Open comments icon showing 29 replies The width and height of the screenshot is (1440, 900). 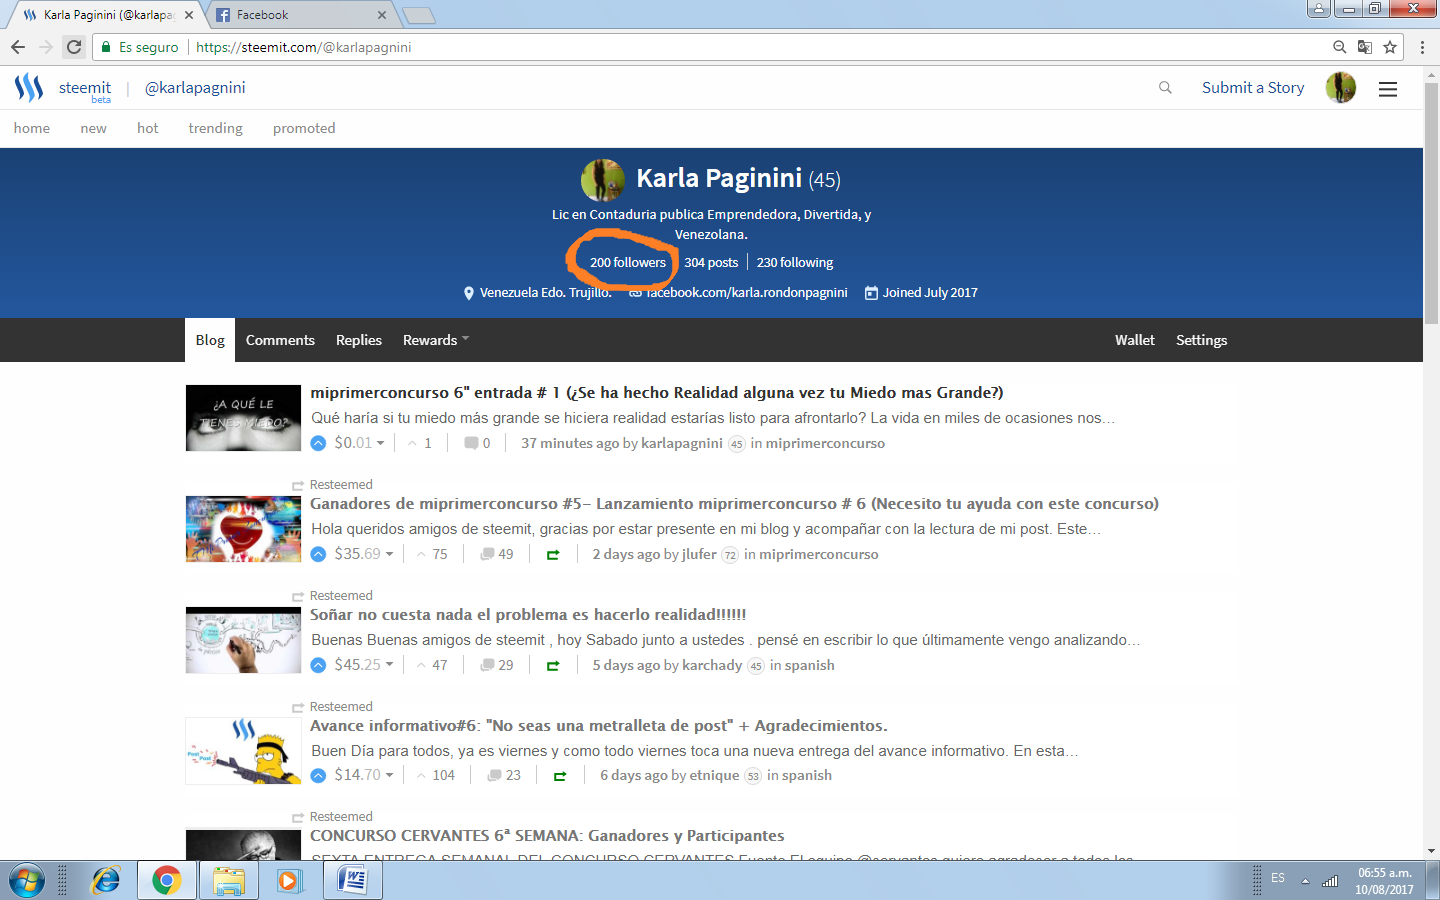[x=487, y=665]
